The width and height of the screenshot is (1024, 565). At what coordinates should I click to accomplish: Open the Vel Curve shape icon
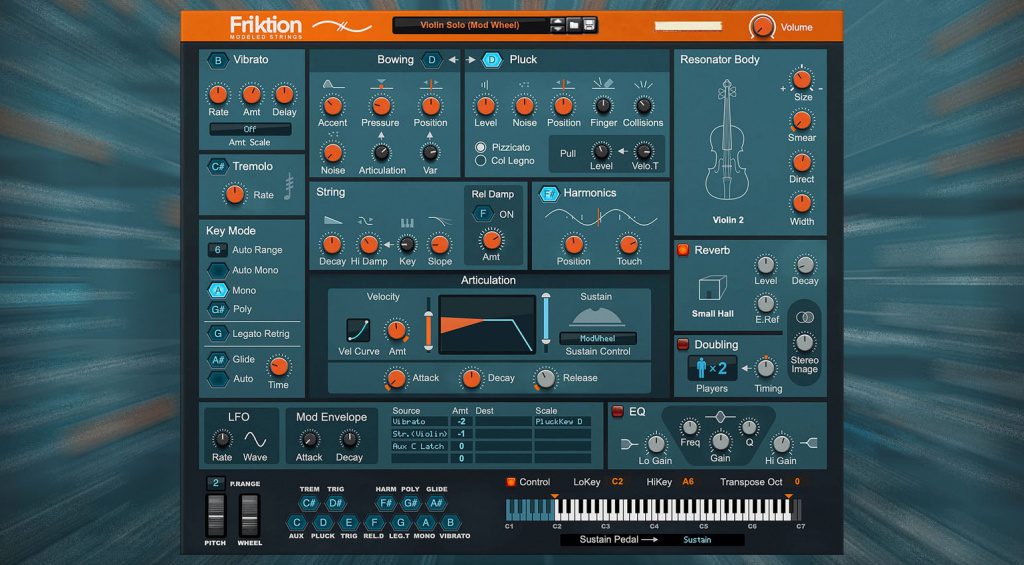point(358,331)
